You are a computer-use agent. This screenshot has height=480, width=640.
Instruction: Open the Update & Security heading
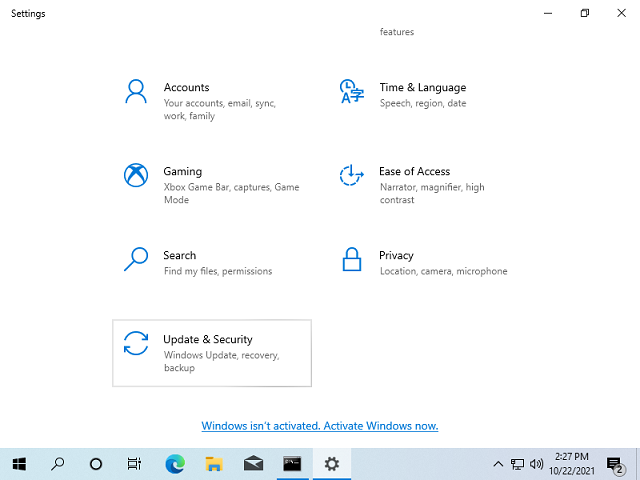tap(208, 339)
